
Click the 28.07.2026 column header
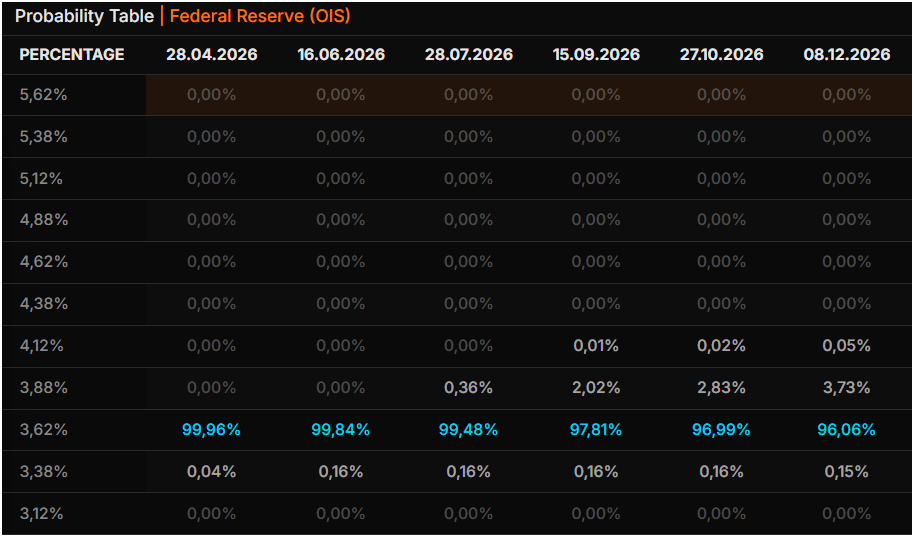click(x=468, y=54)
